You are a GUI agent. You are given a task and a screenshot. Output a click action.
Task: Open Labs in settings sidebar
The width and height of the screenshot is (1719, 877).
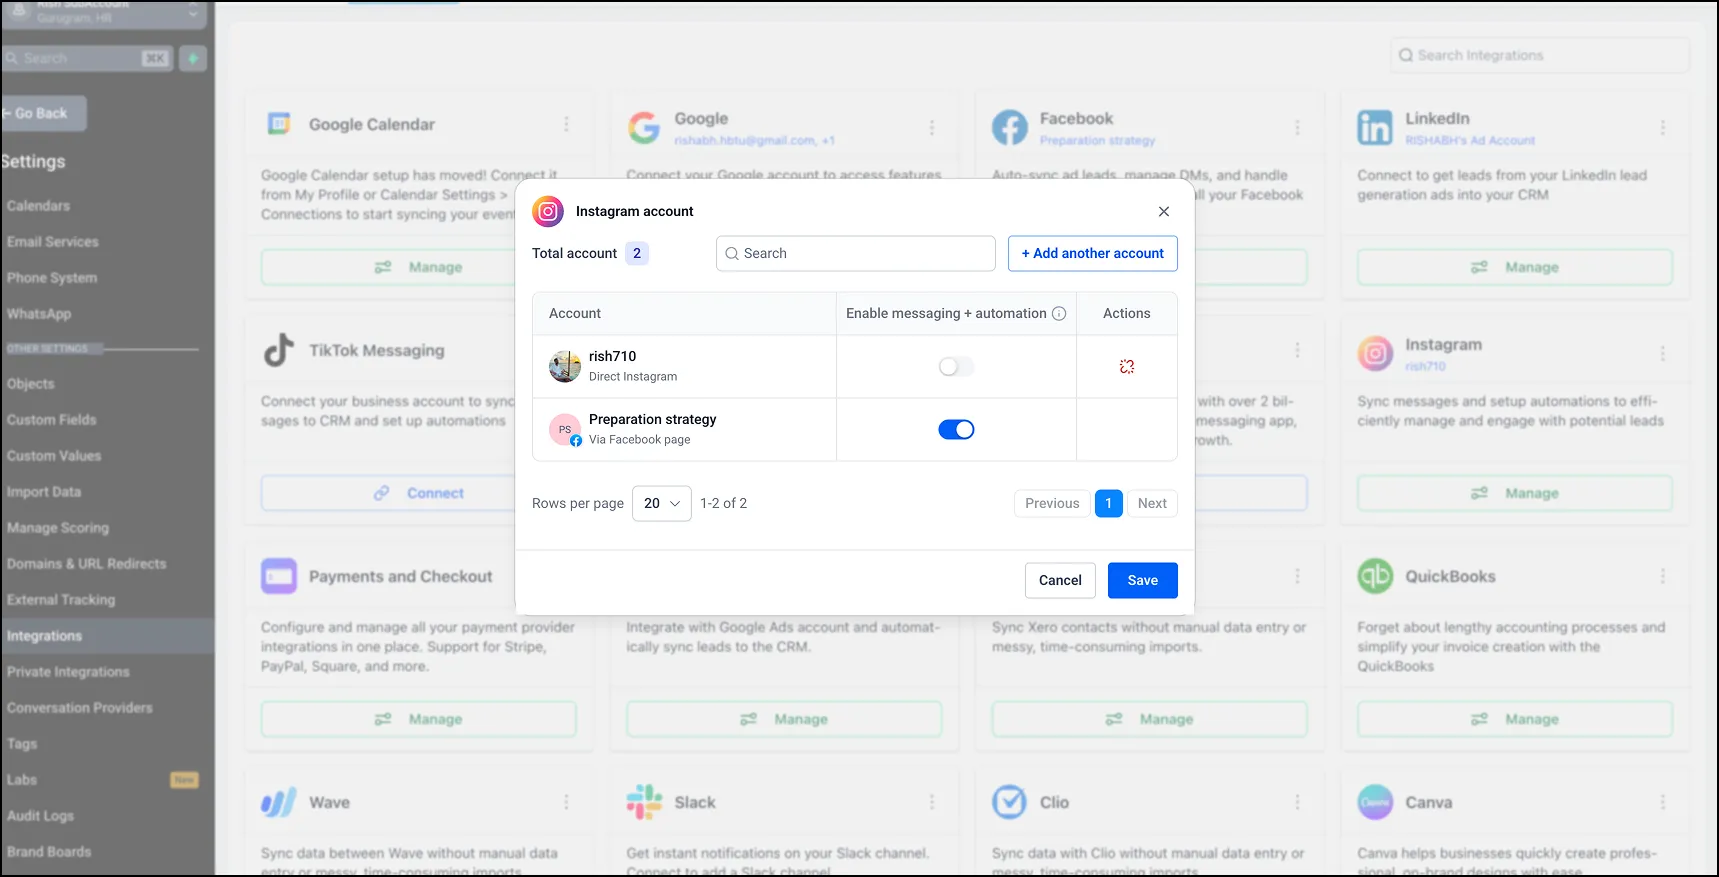pos(22,780)
